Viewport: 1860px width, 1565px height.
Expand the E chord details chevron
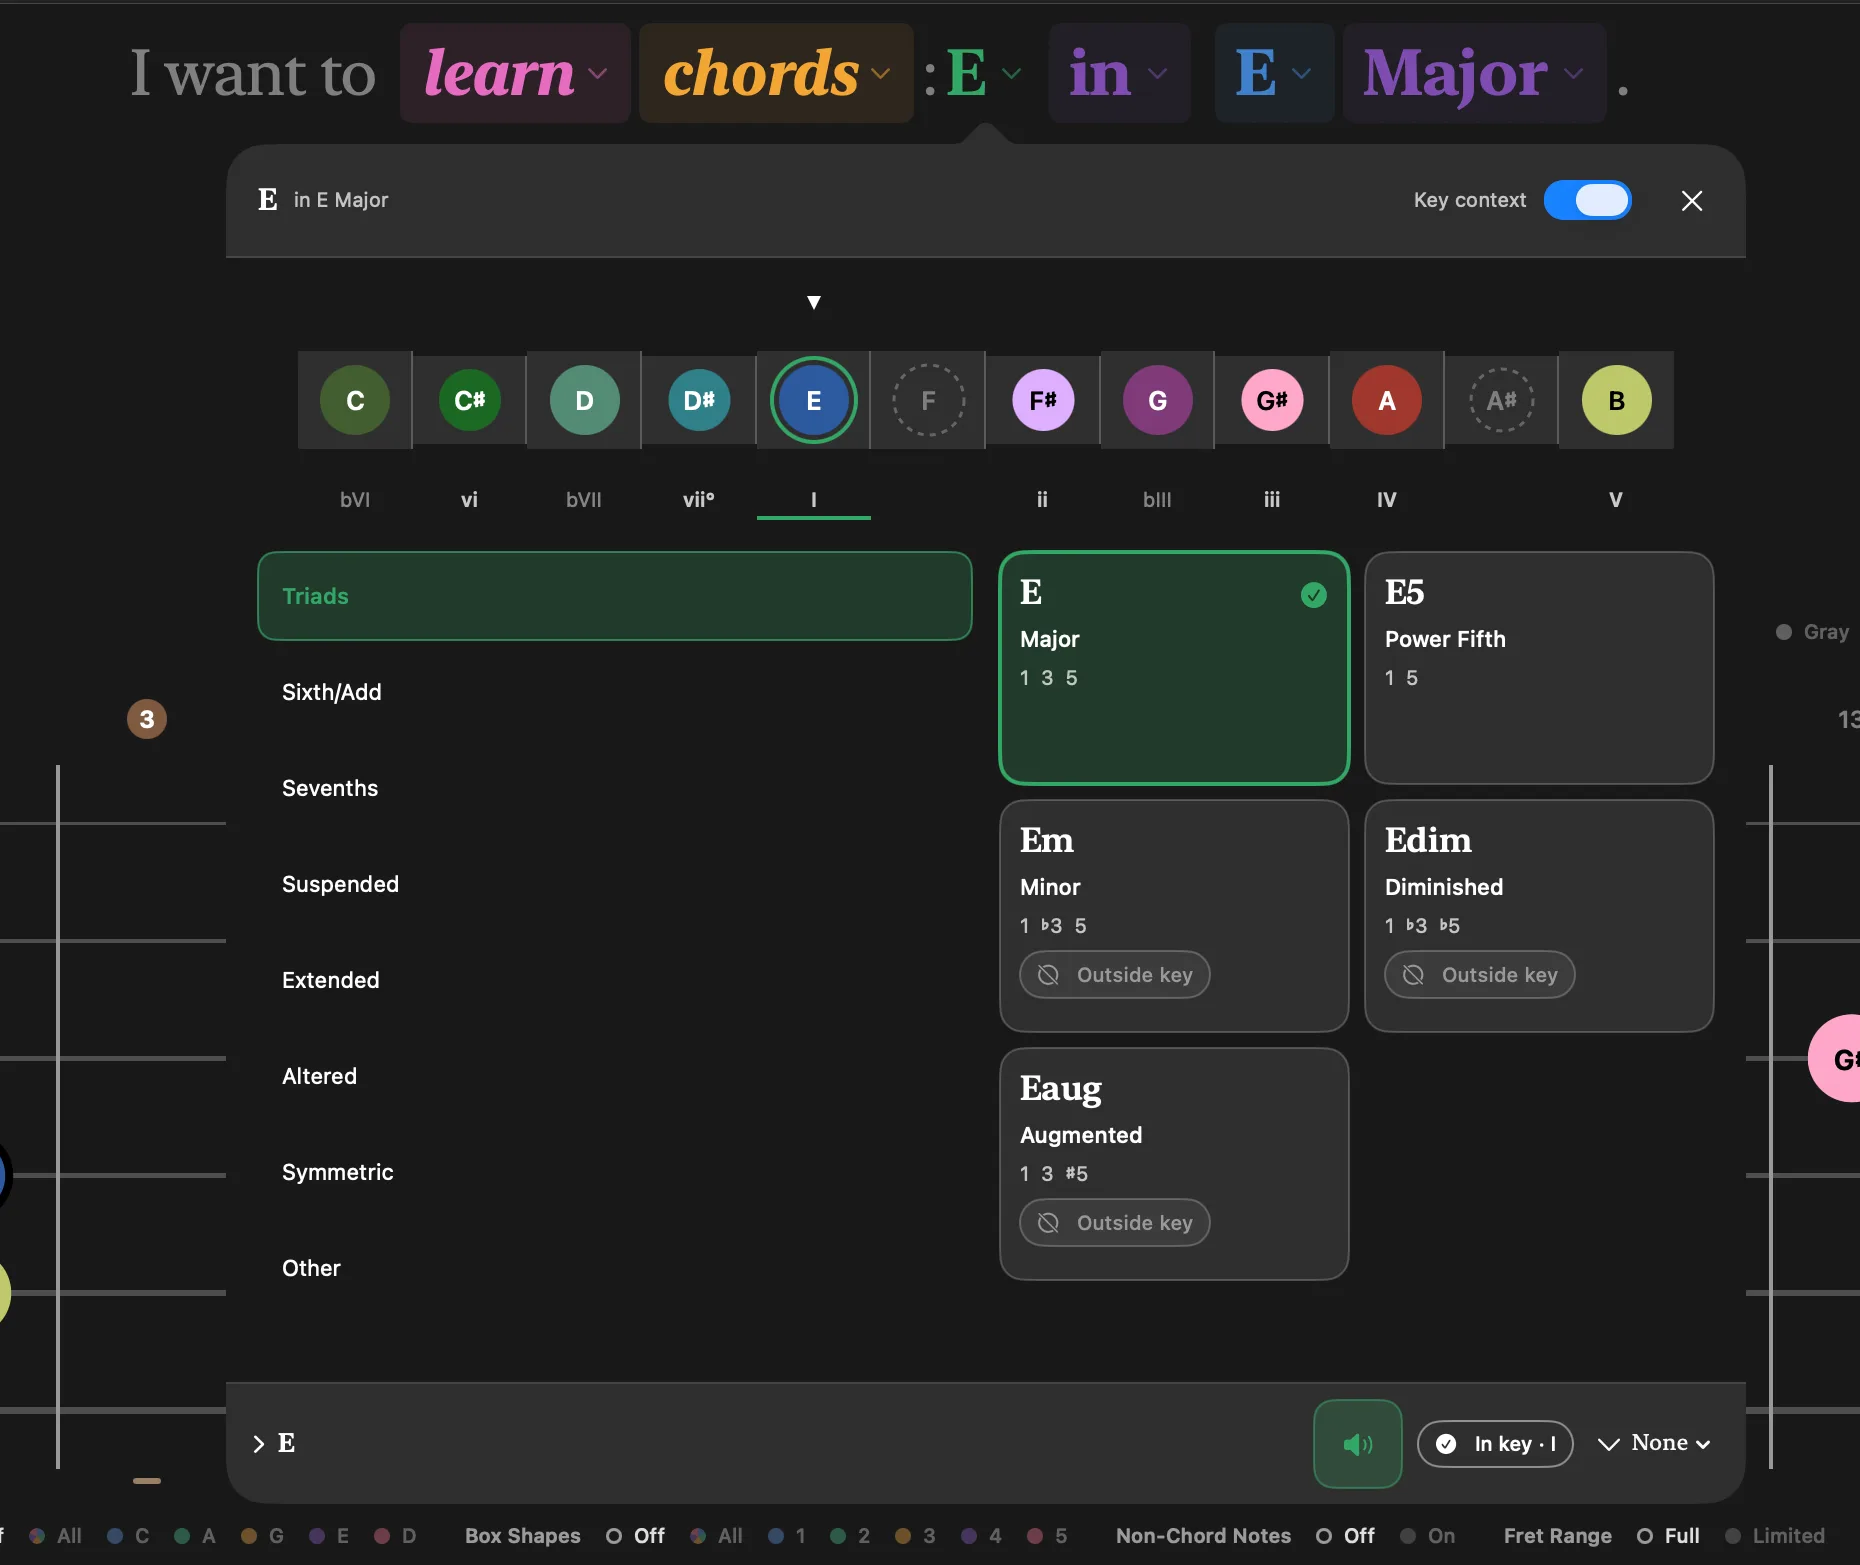coord(259,1443)
